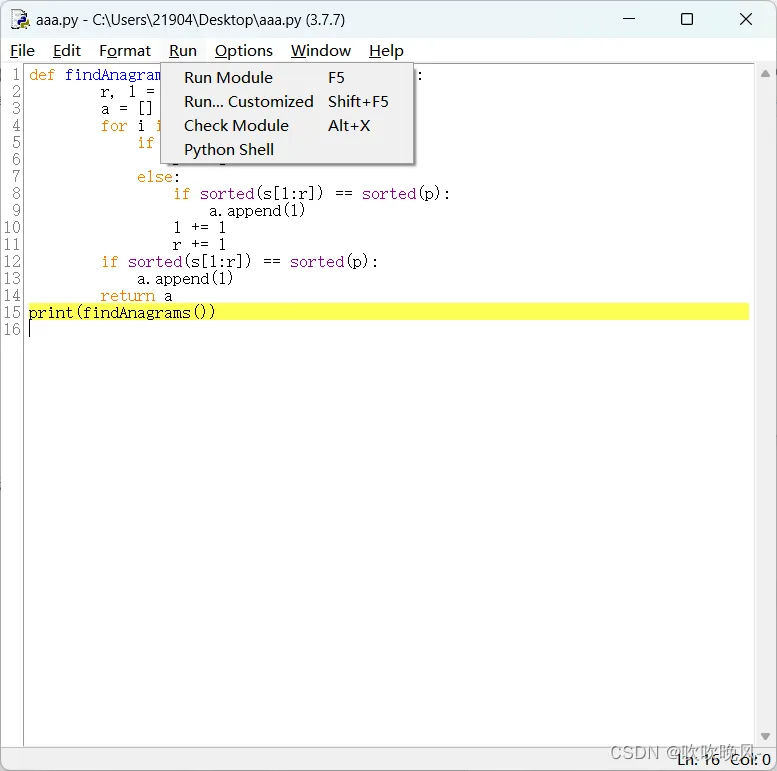The image size is (777, 771).
Task: Close the open Run menu
Action: pos(183,51)
